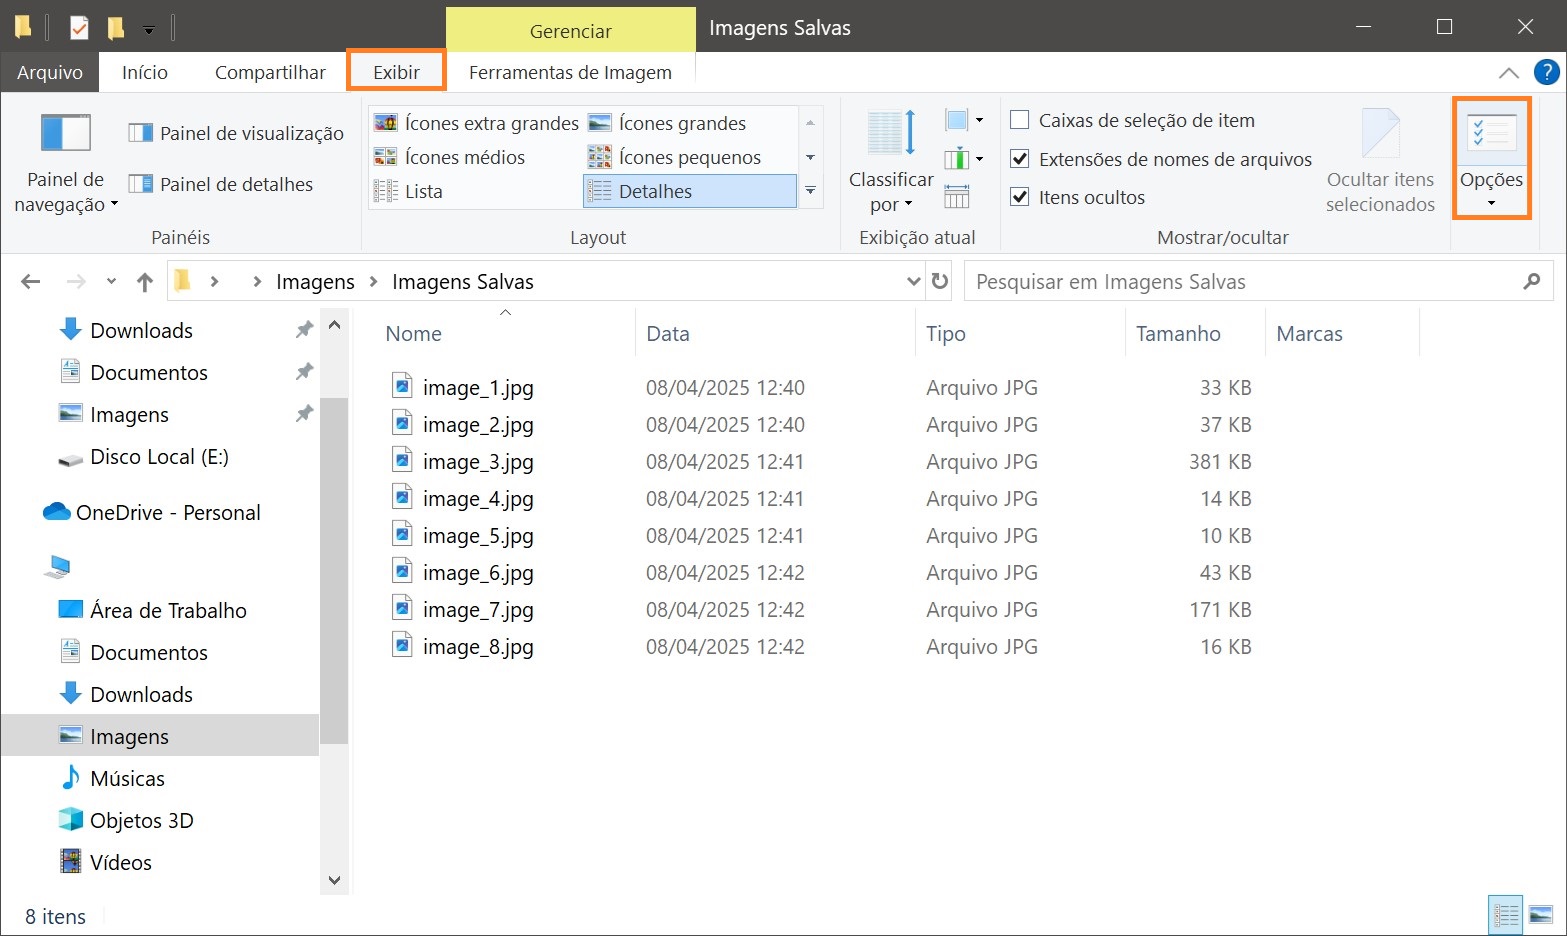Sort by the Marcas column header
The height and width of the screenshot is (936, 1567).
(x=1309, y=334)
